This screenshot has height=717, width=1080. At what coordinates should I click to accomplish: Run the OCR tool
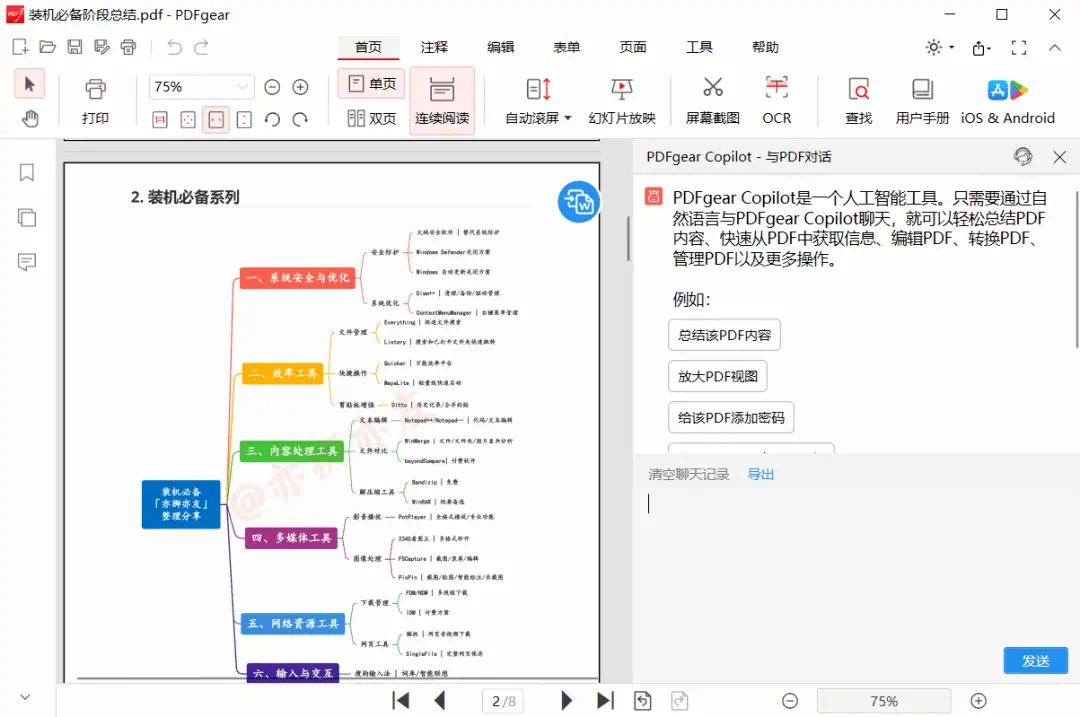coord(777,101)
